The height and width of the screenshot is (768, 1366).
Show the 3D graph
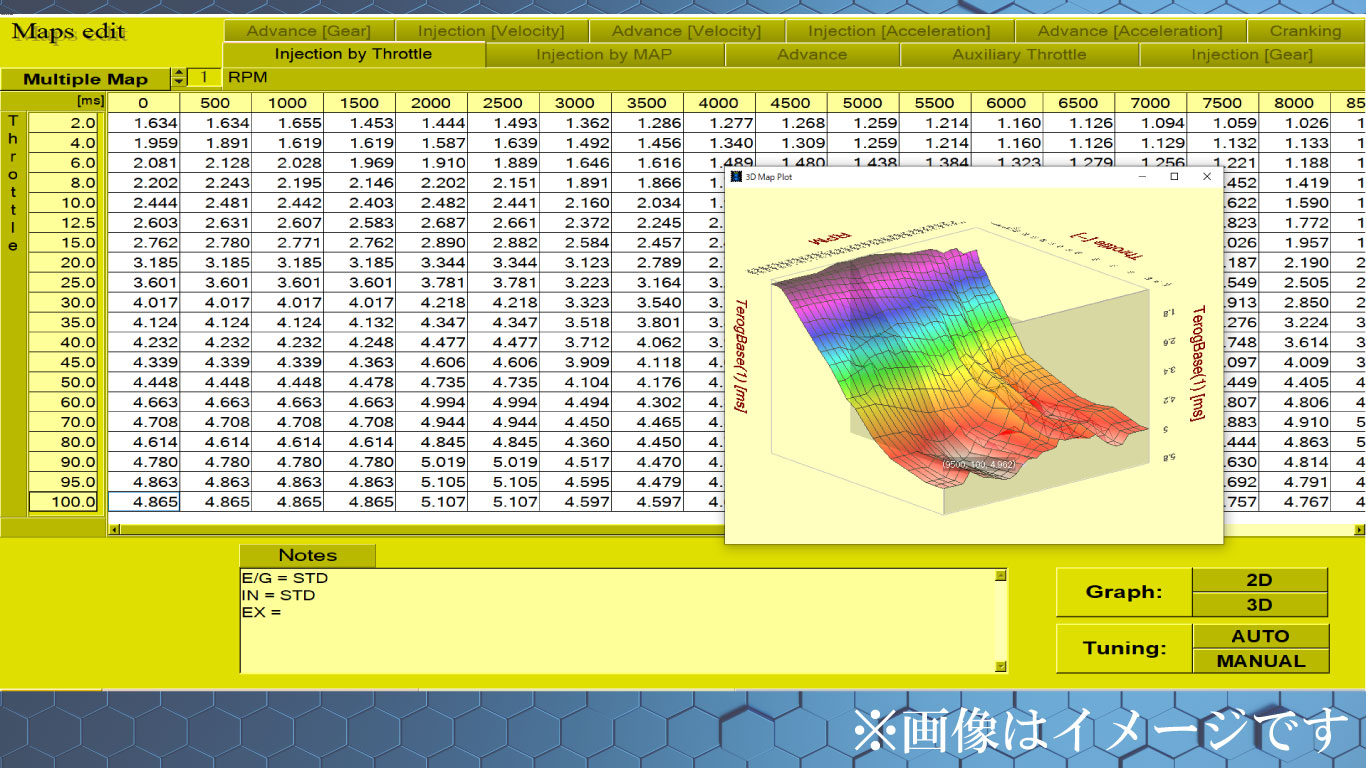point(1259,605)
